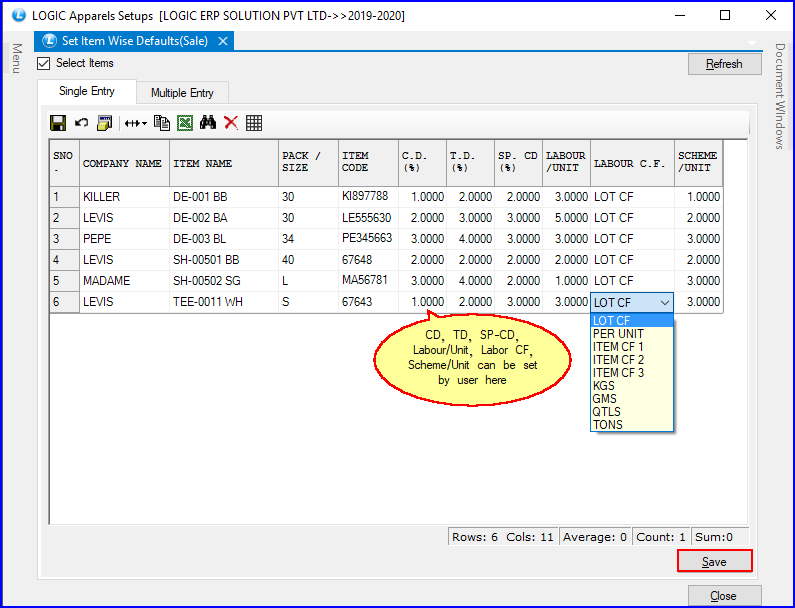
Task: Click the Save button
Action: tap(714, 561)
